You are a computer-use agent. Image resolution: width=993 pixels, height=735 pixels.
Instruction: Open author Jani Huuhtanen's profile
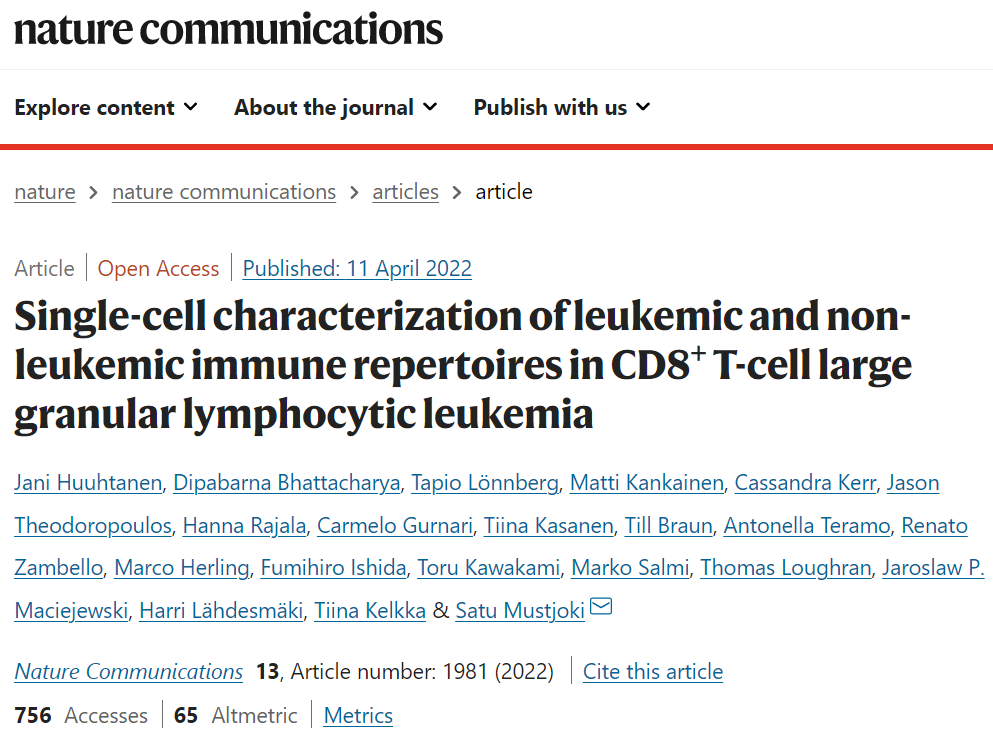pyautogui.click(x=88, y=483)
